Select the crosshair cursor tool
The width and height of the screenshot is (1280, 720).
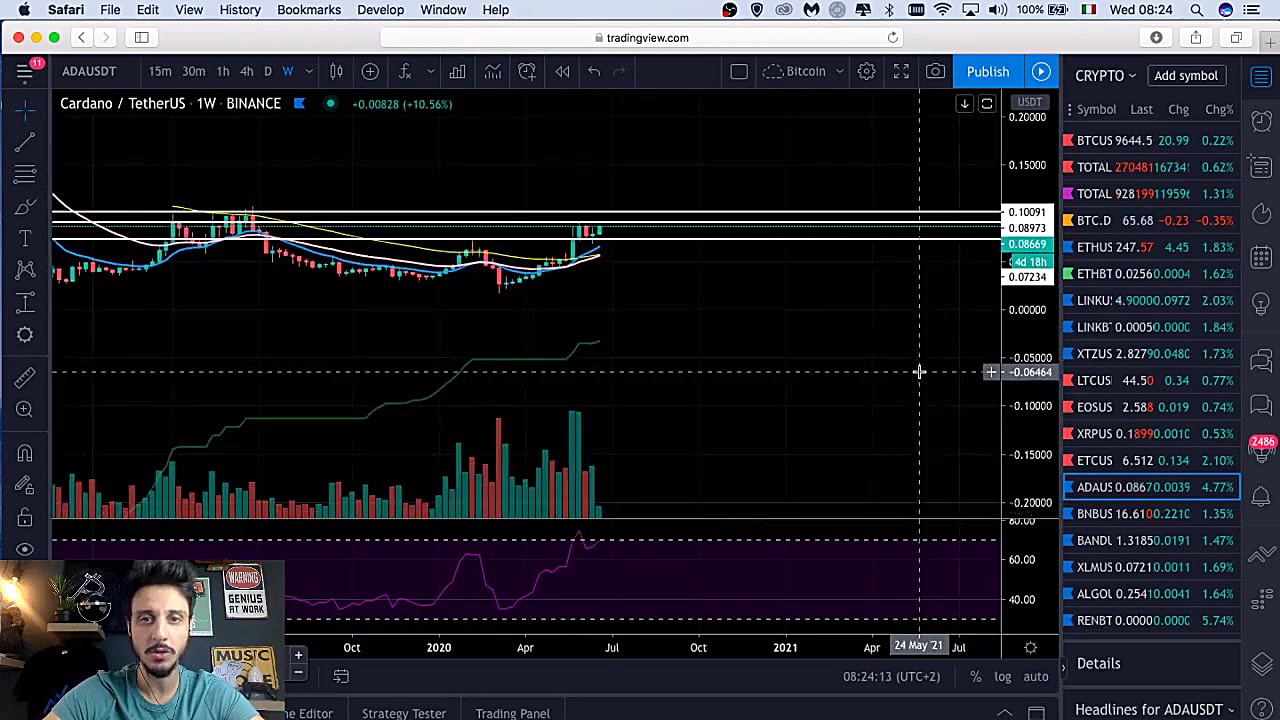pos(25,108)
